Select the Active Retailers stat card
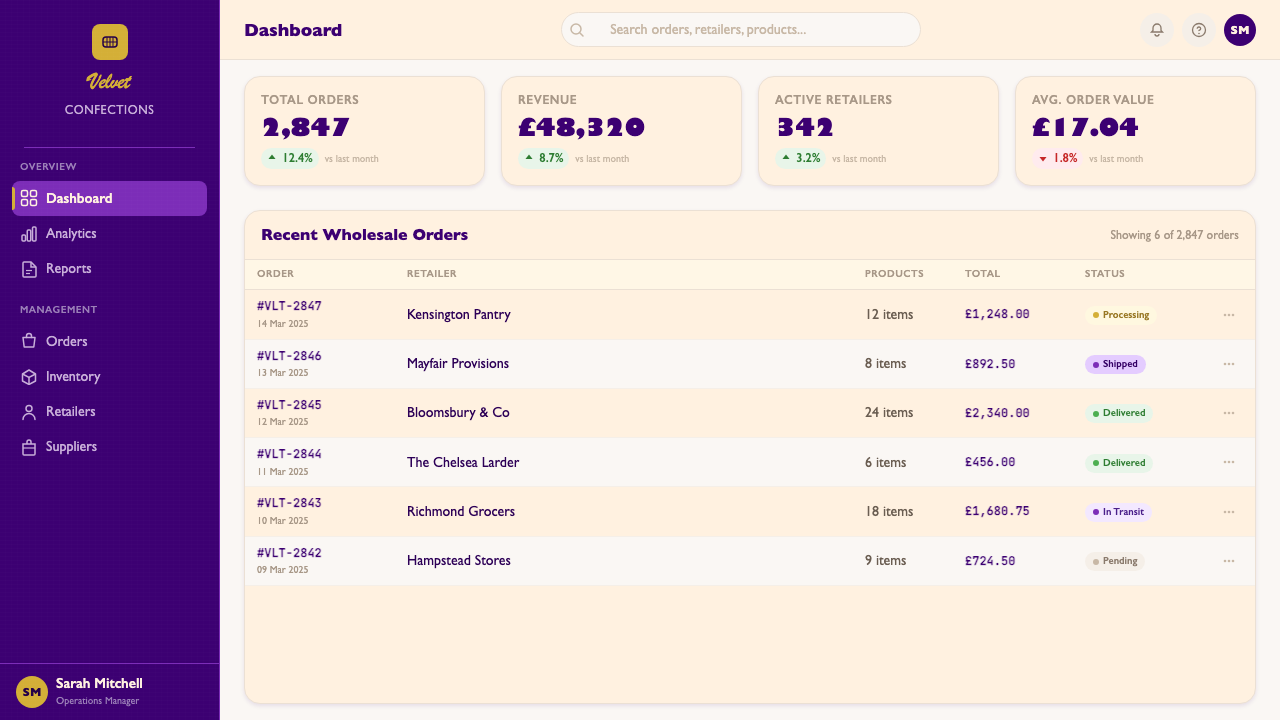1280x720 pixels. [x=878, y=131]
